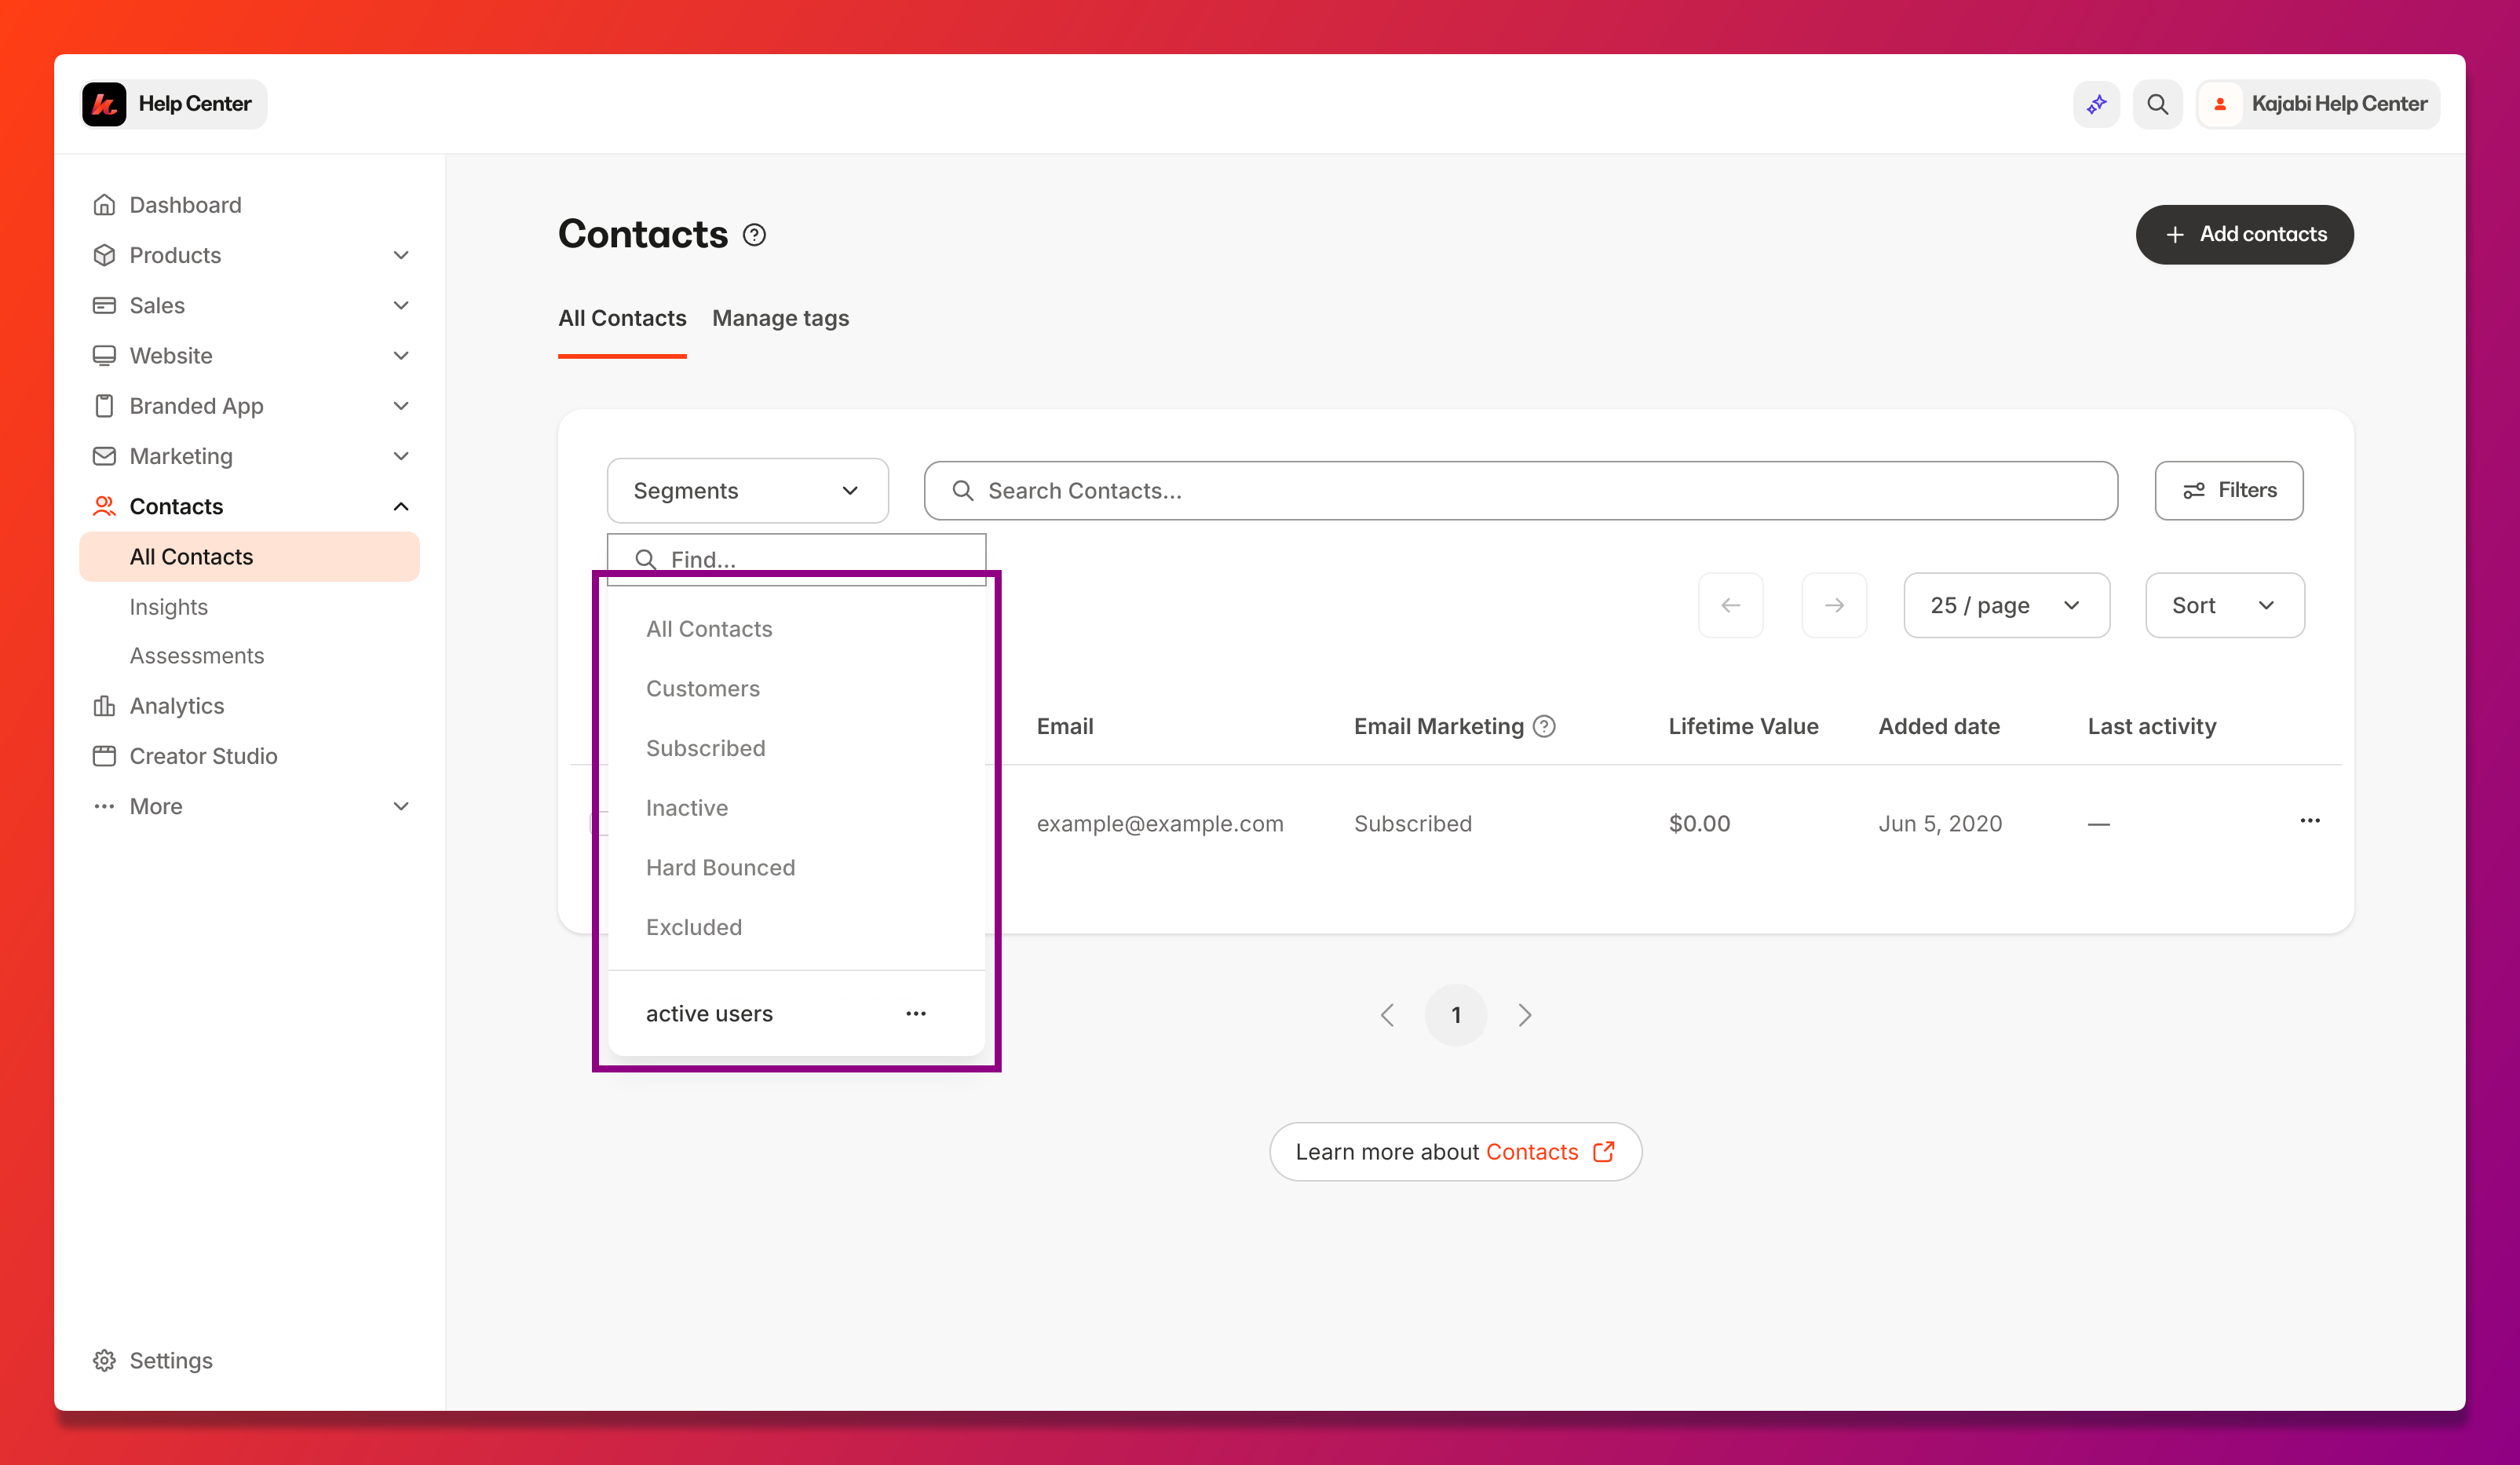
Task: Click the Lifetime Value column header
Action: 1743,726
